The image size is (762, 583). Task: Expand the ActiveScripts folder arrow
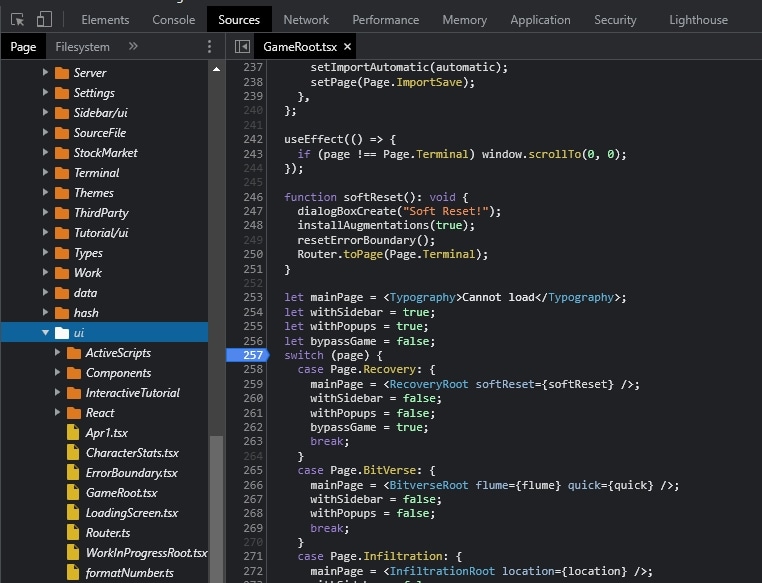point(57,352)
